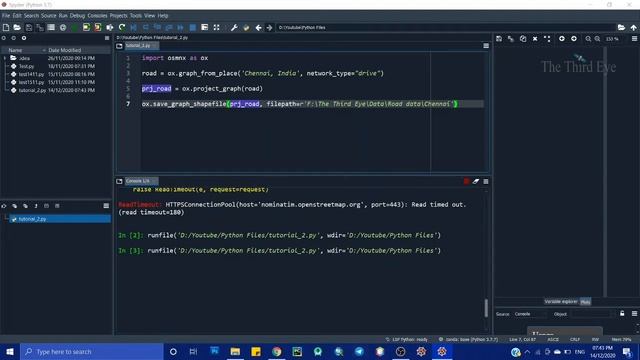Open the PYTHONPATH manager icon
The width and height of the screenshot is (640, 360).
(x=246, y=27)
